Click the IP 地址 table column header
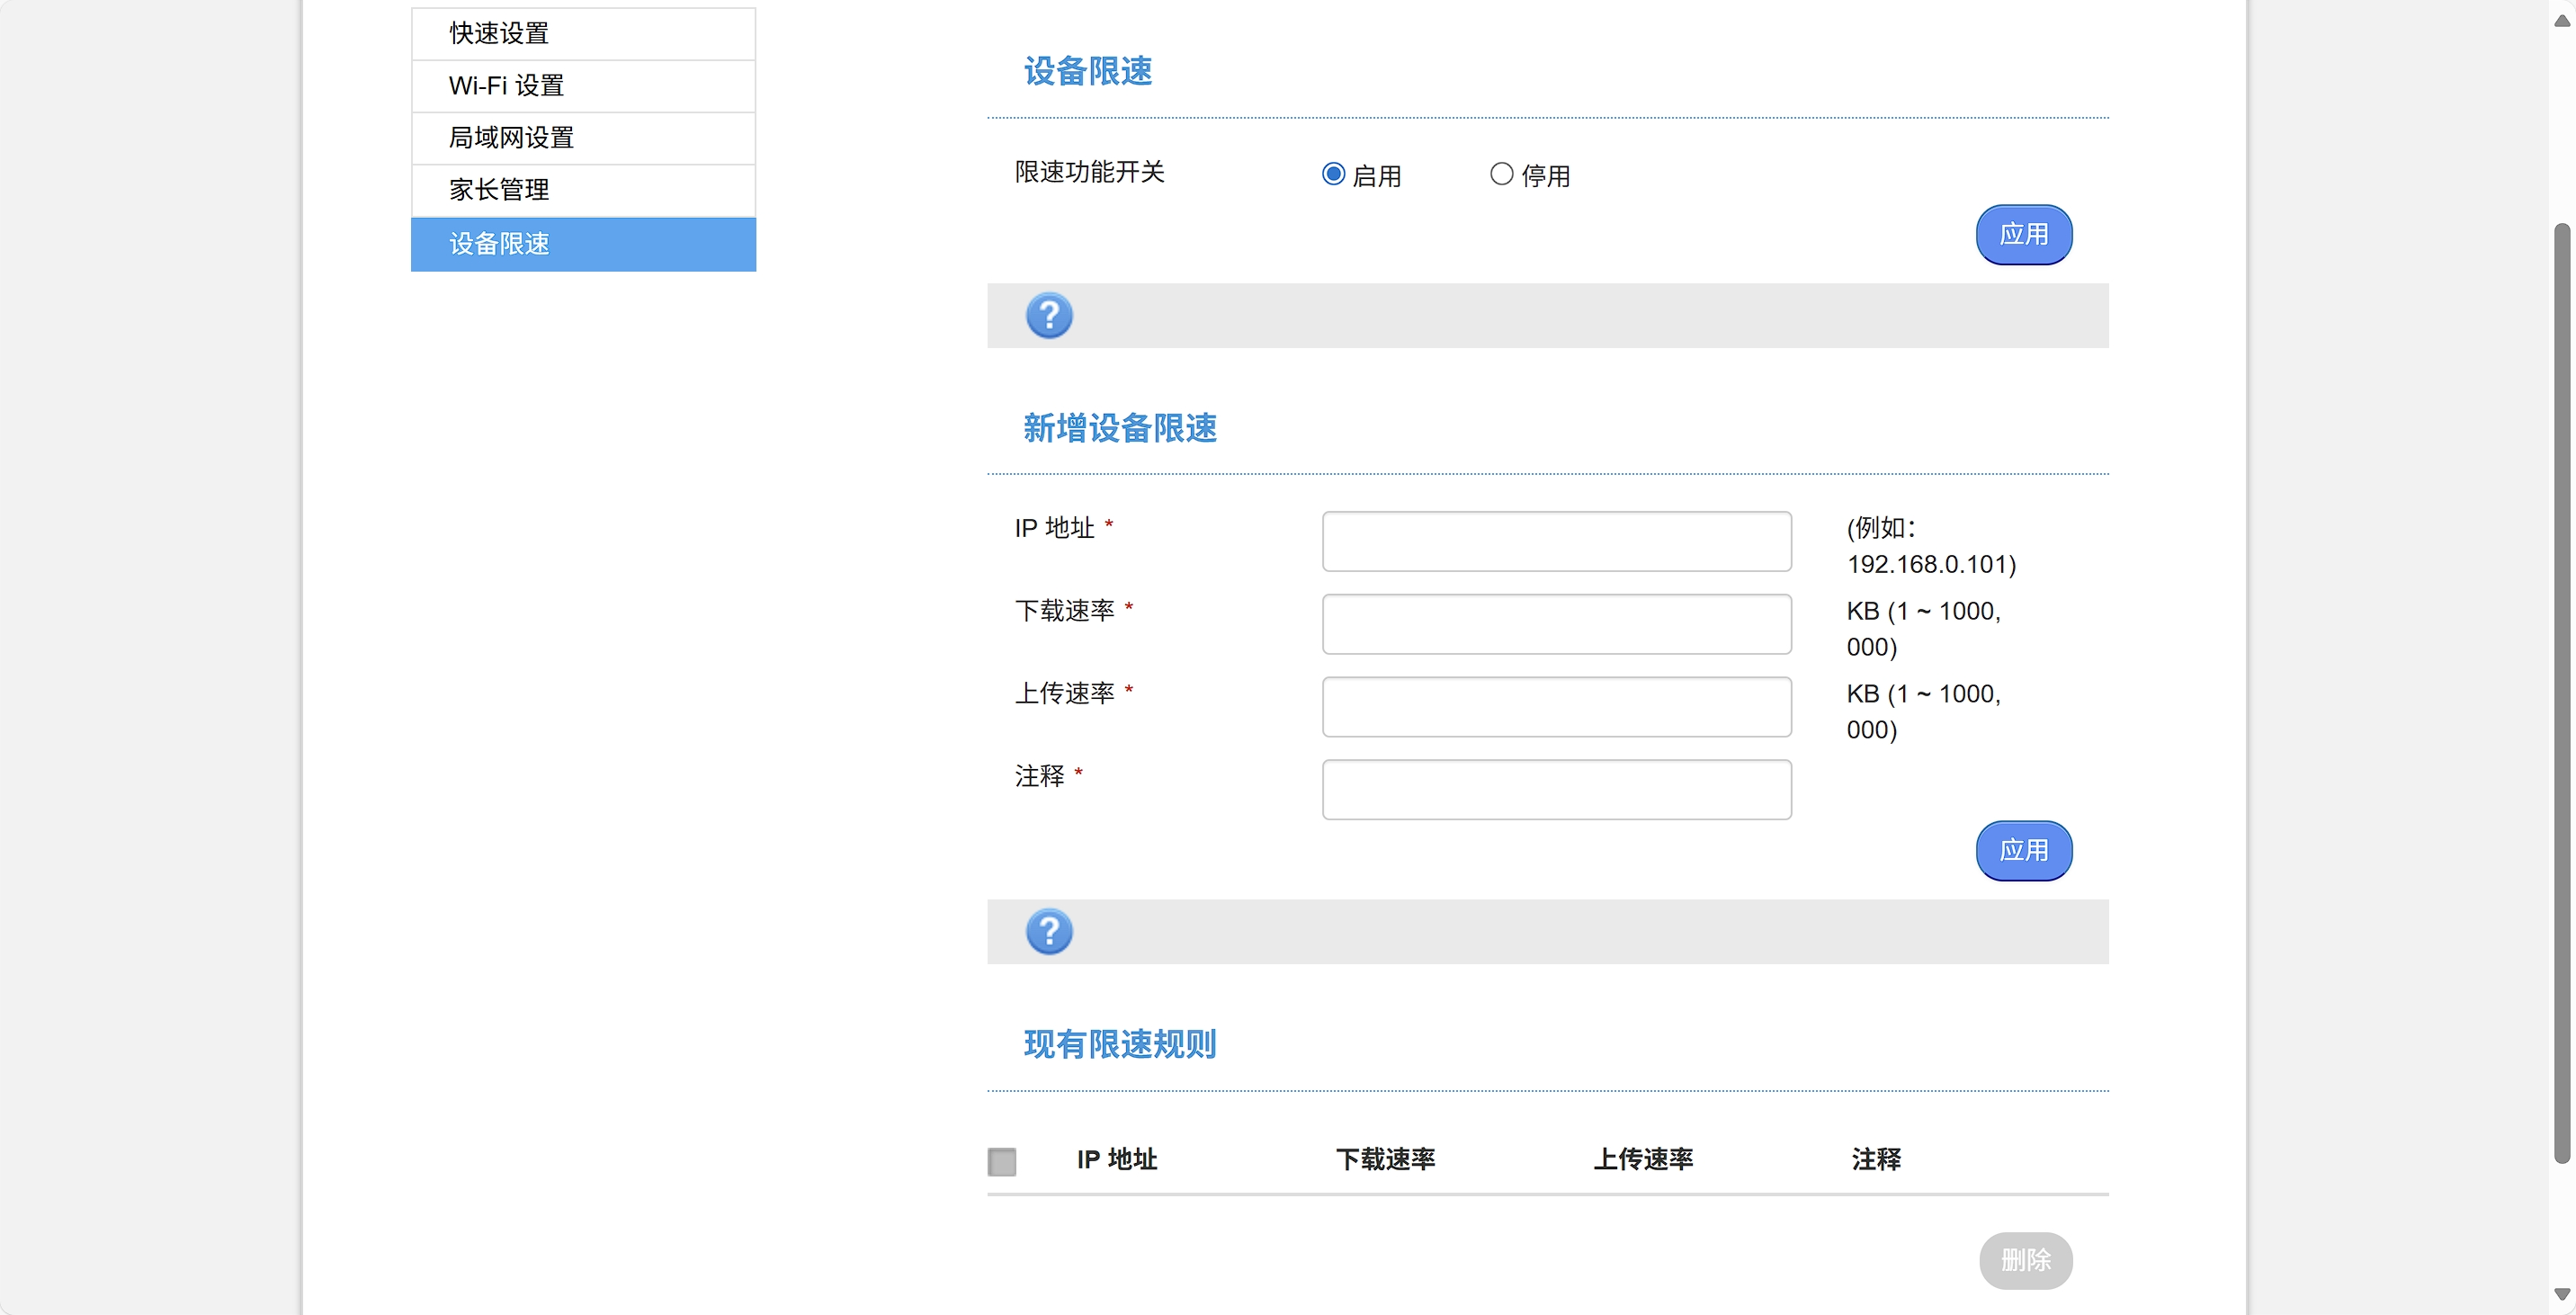Image resolution: width=2576 pixels, height=1315 pixels. click(x=1117, y=1160)
